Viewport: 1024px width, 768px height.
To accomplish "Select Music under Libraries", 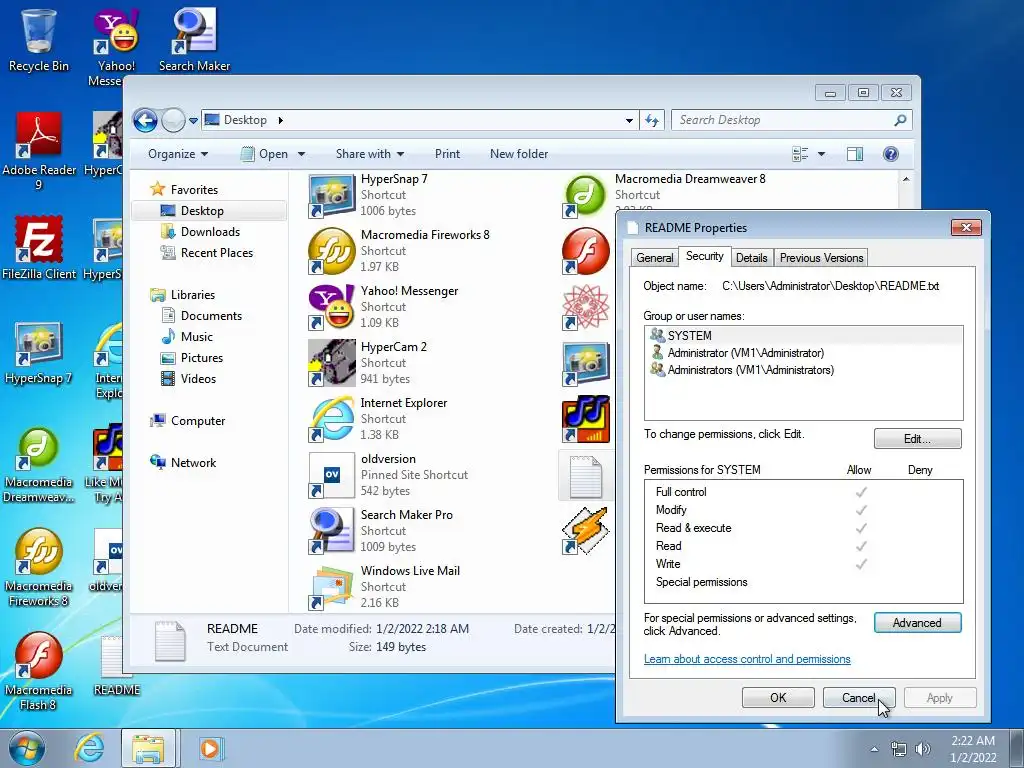I will click(187, 337).
